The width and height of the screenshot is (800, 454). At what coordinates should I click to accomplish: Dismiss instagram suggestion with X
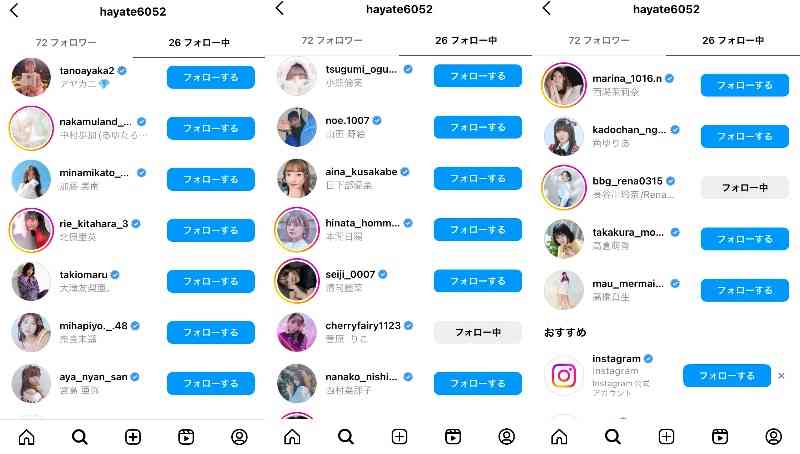(x=781, y=375)
